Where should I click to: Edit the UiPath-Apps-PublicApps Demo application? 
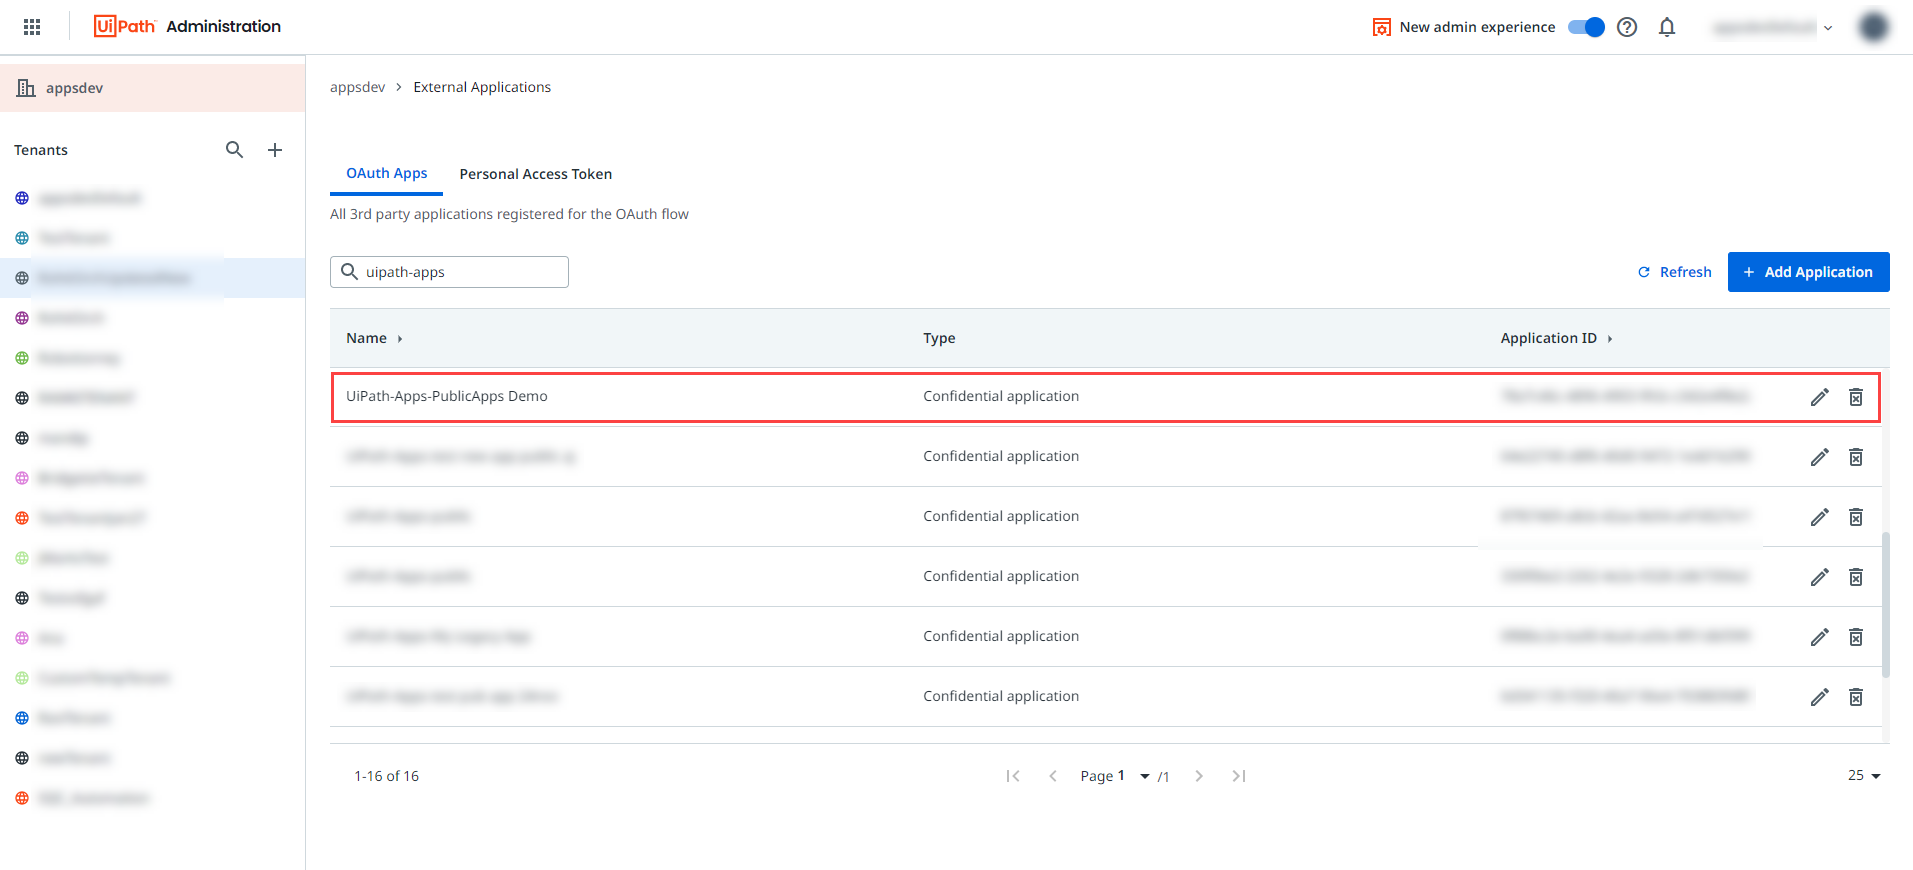[1819, 397]
